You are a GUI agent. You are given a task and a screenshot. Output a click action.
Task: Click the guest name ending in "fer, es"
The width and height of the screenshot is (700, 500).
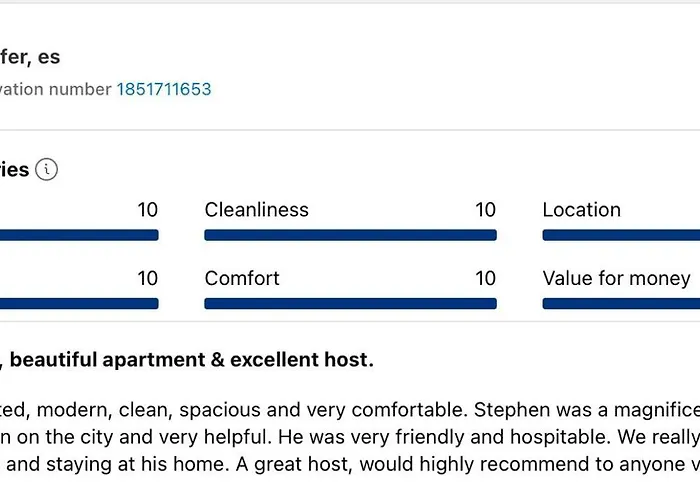pyautogui.click(x=30, y=57)
